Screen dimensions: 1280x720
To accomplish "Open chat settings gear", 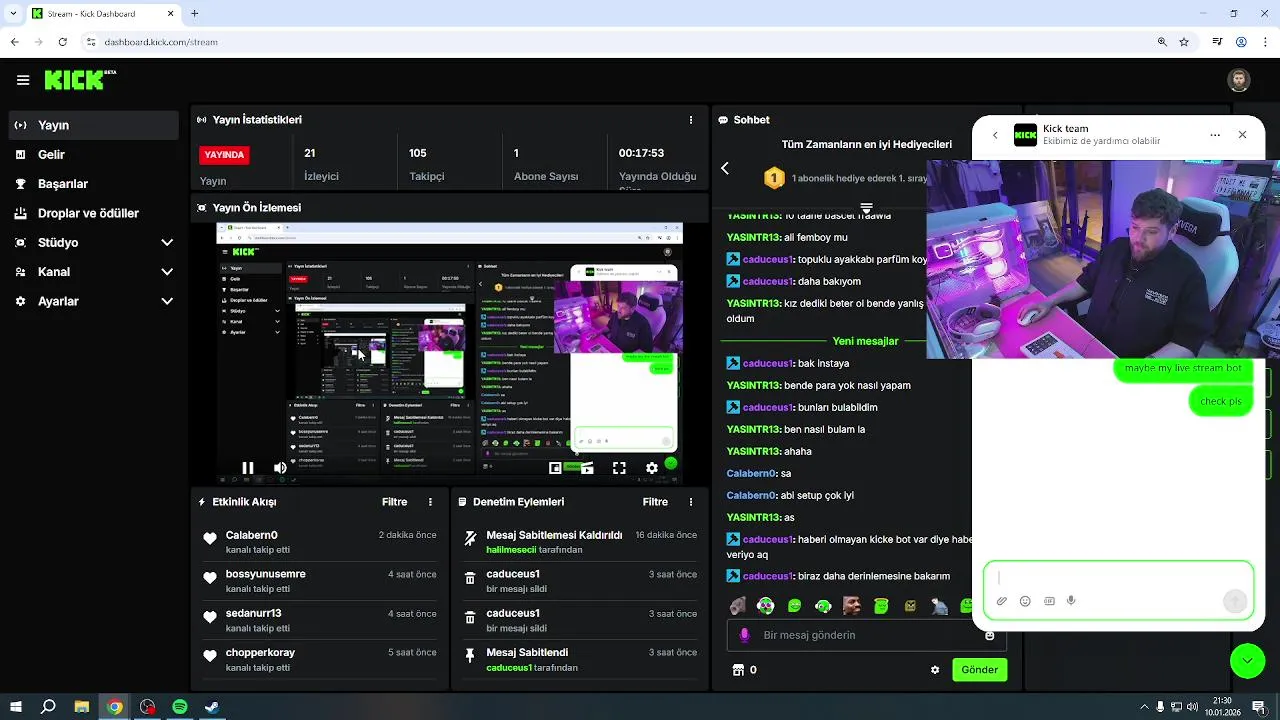I will (935, 670).
